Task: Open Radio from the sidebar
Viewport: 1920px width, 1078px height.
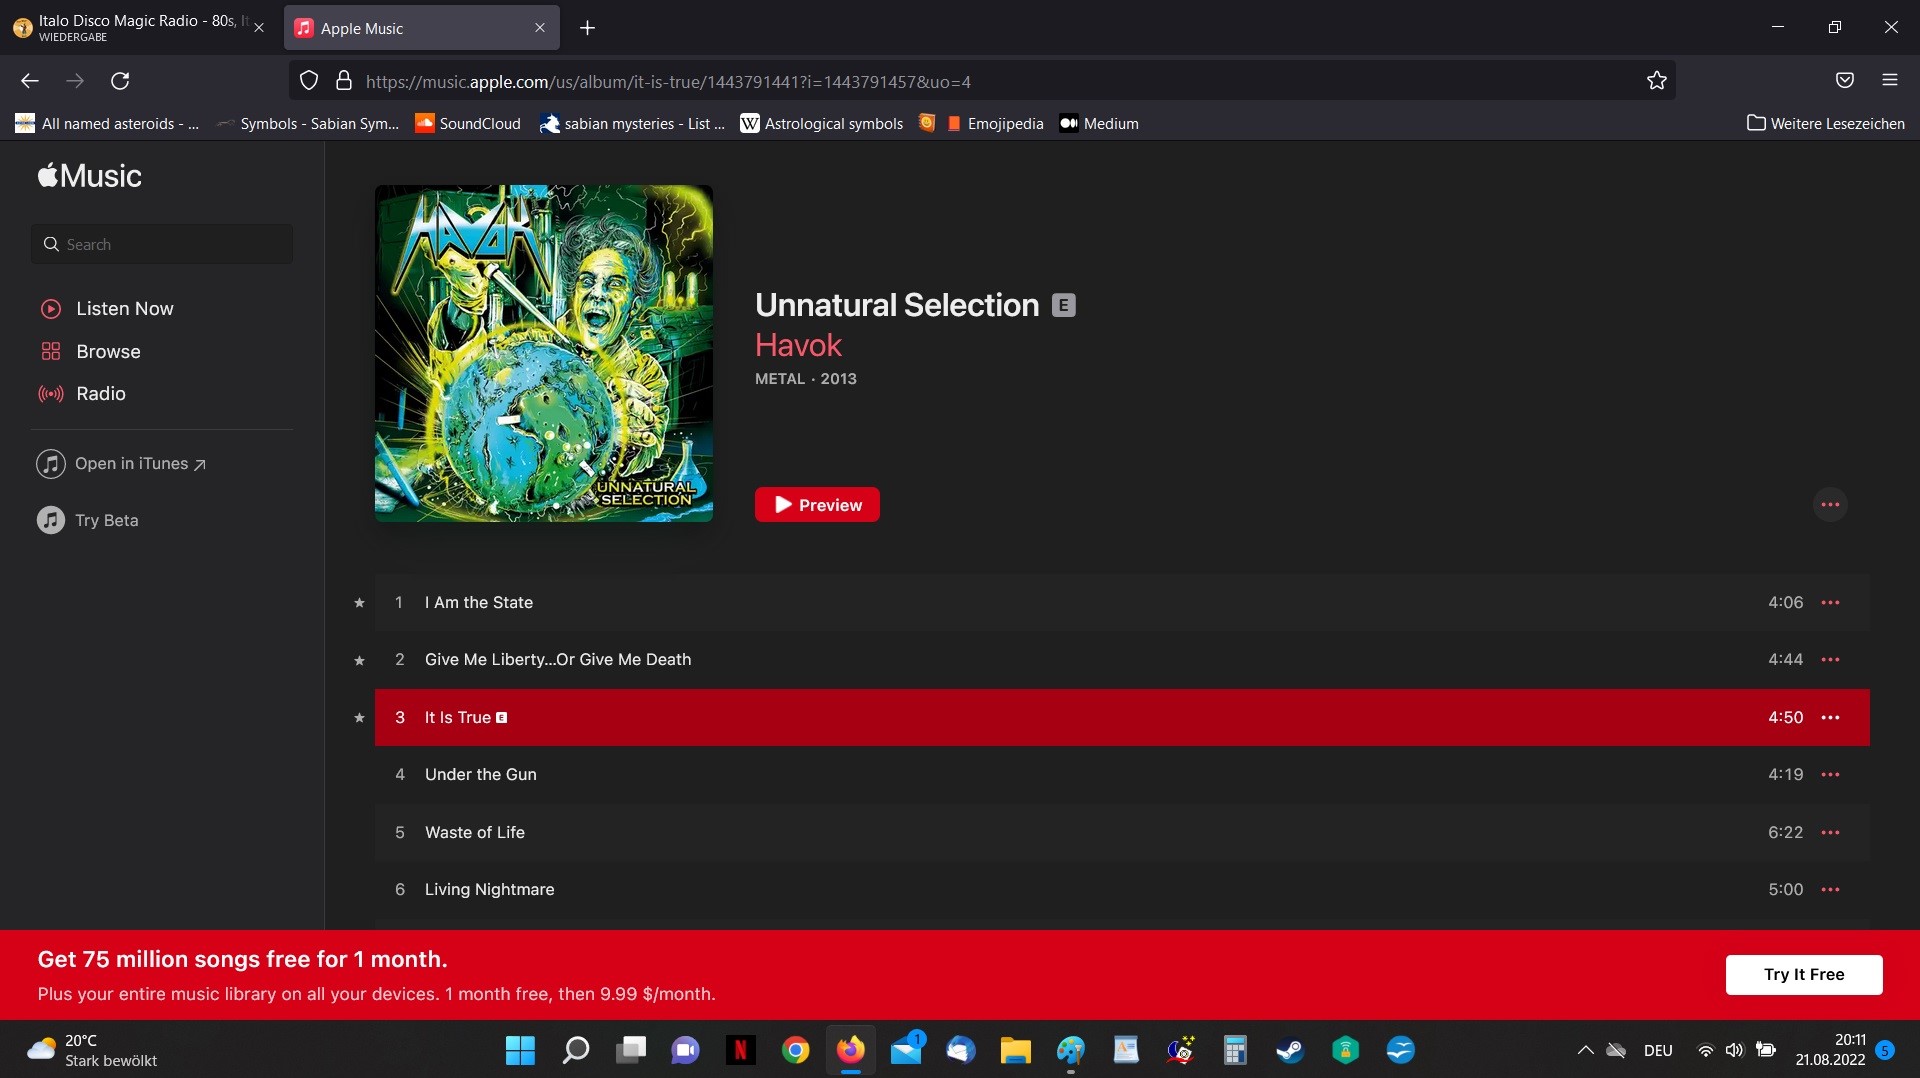Action: pos(100,394)
